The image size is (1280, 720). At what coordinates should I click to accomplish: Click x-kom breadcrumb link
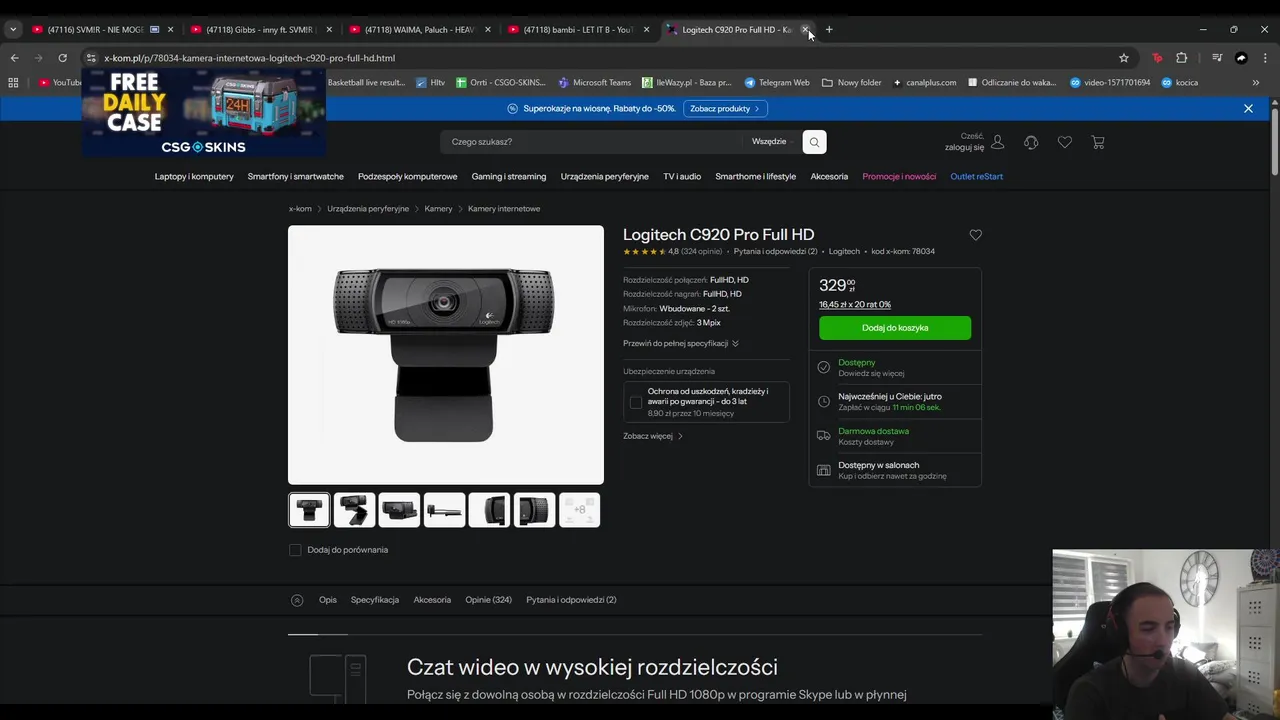coord(300,209)
